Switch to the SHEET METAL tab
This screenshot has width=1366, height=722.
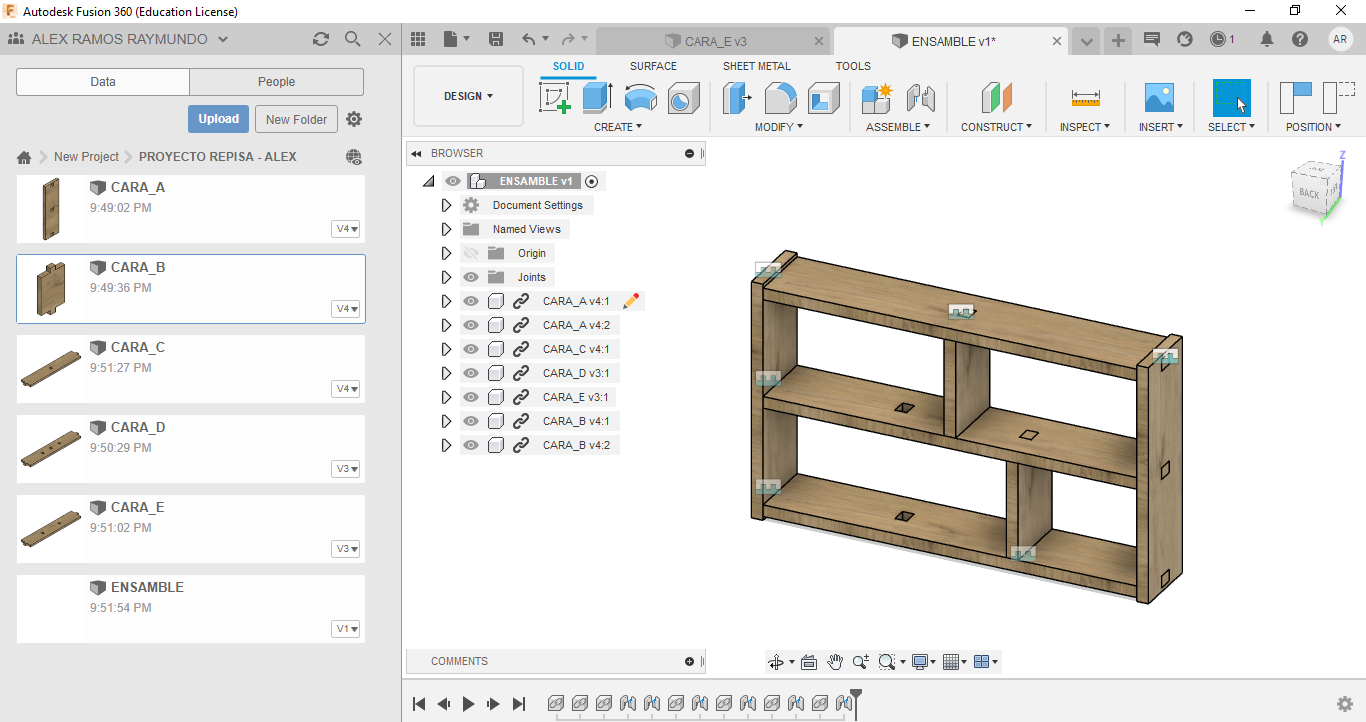pos(756,66)
